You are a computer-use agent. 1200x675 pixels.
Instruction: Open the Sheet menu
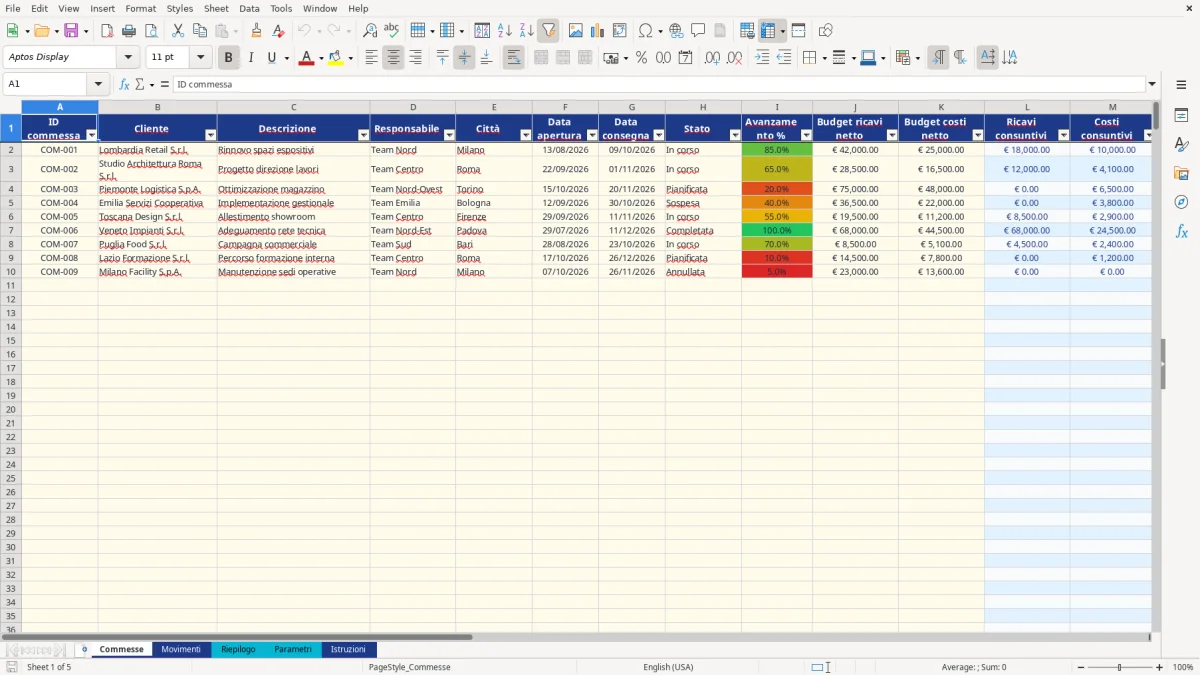tap(216, 8)
